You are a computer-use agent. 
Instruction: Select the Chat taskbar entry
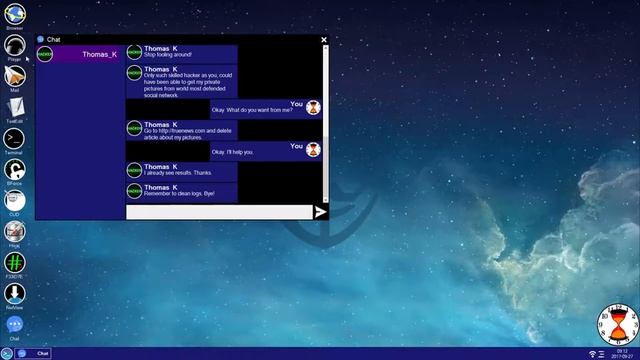pos(33,353)
